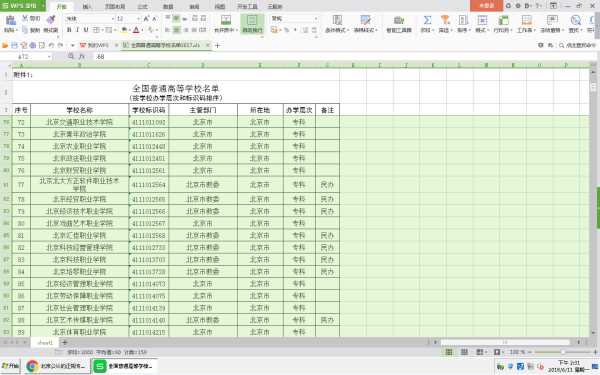Click the insert function fx icon
Image resolution: width=600 pixels, height=375 pixels.
pyautogui.click(x=82, y=57)
